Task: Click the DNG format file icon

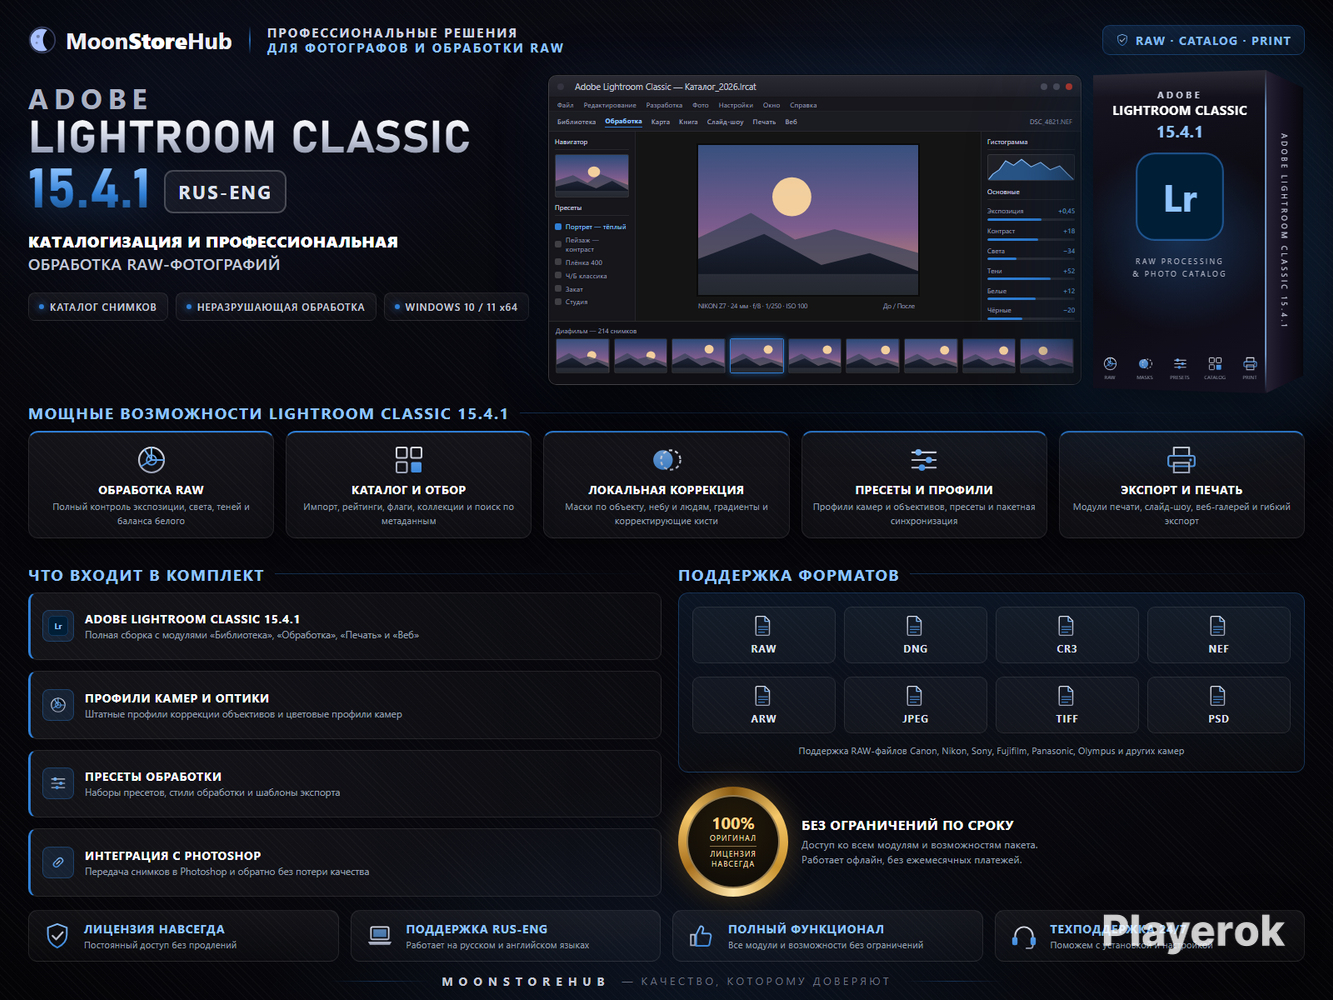Action: 915,626
